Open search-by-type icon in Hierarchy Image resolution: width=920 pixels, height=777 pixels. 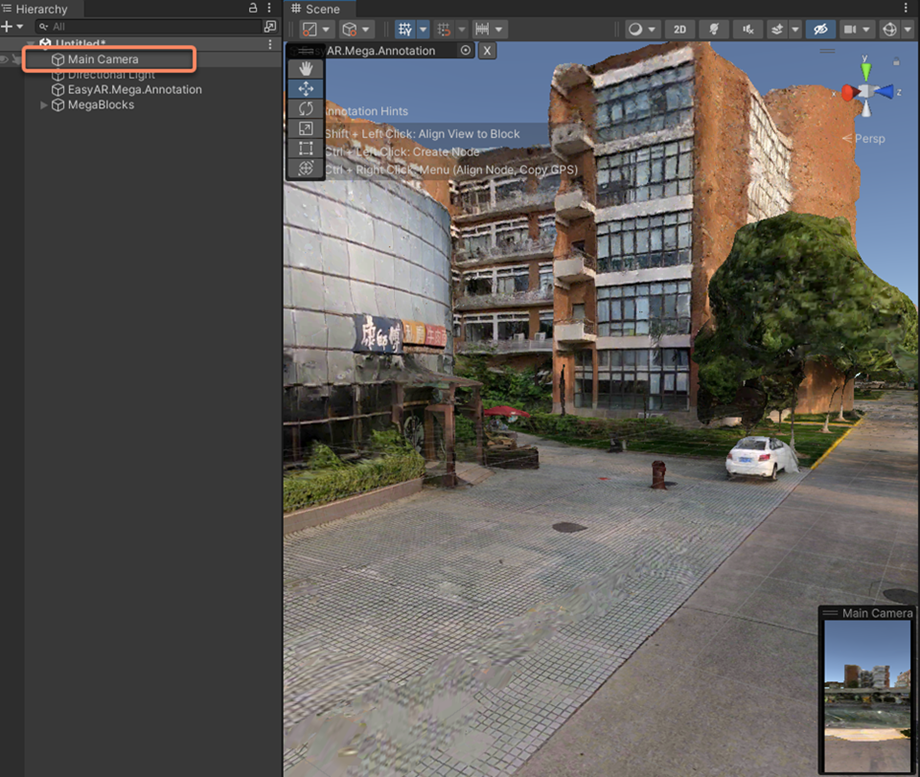[x=270, y=27]
